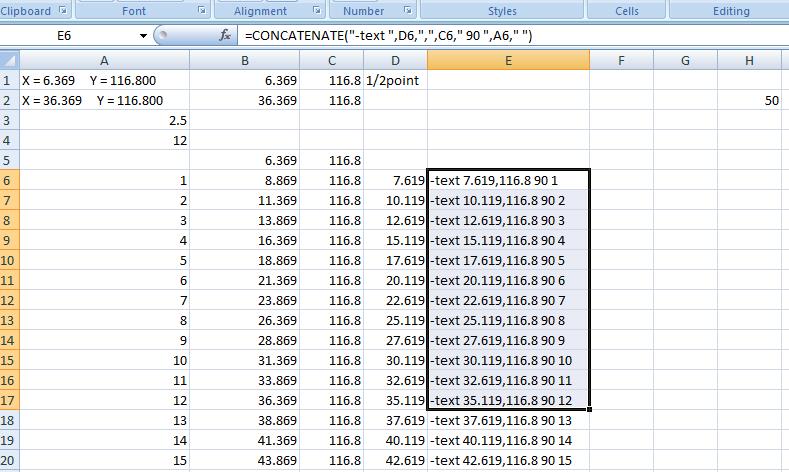Click cell B17 containing 36.369
The width and height of the screenshot is (789, 472).
(x=245, y=400)
